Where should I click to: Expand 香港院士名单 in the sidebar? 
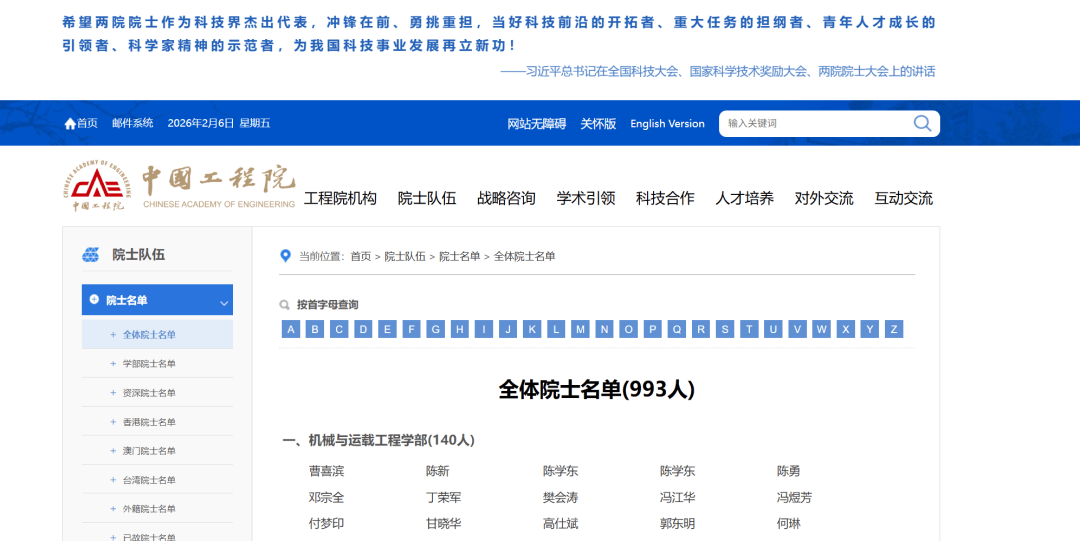click(148, 422)
